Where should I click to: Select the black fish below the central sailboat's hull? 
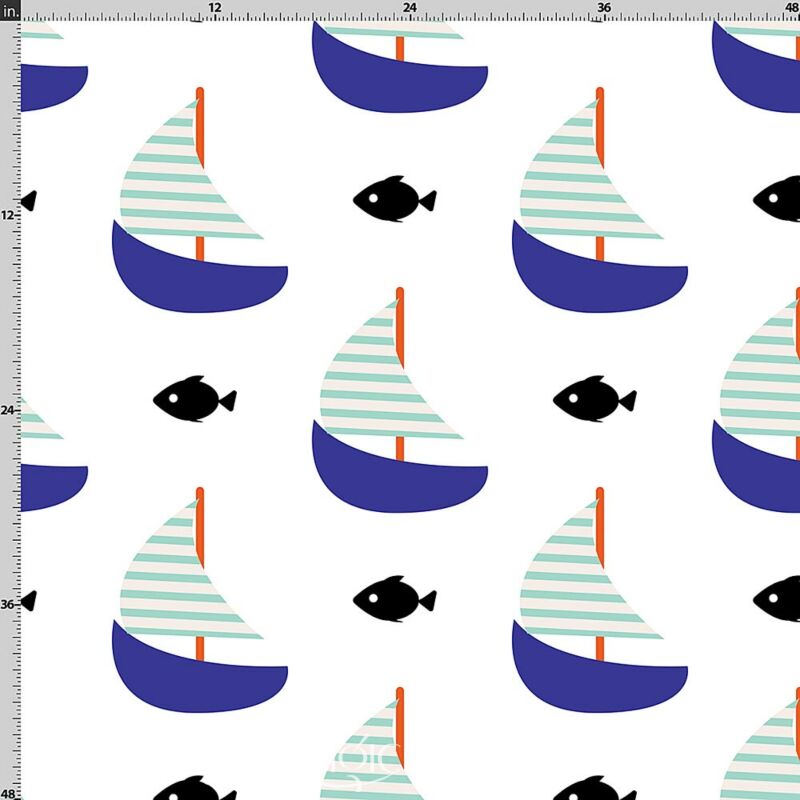(394, 598)
